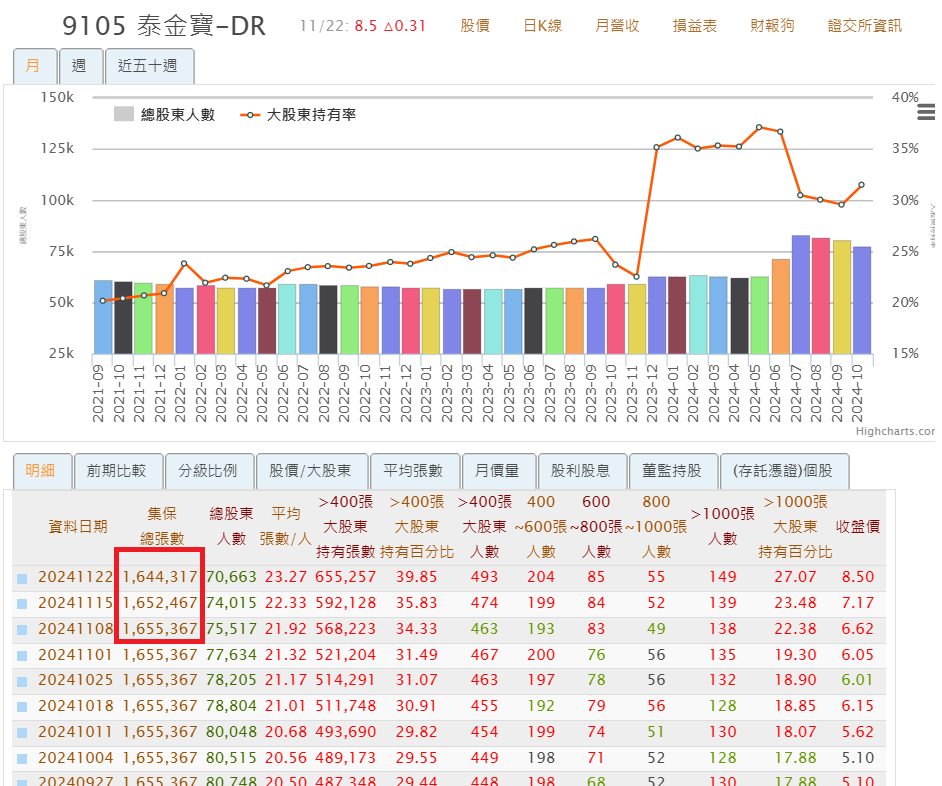The height and width of the screenshot is (786, 942).
Task: Click the blue square icon beside 20241108
Action: (x=22, y=629)
